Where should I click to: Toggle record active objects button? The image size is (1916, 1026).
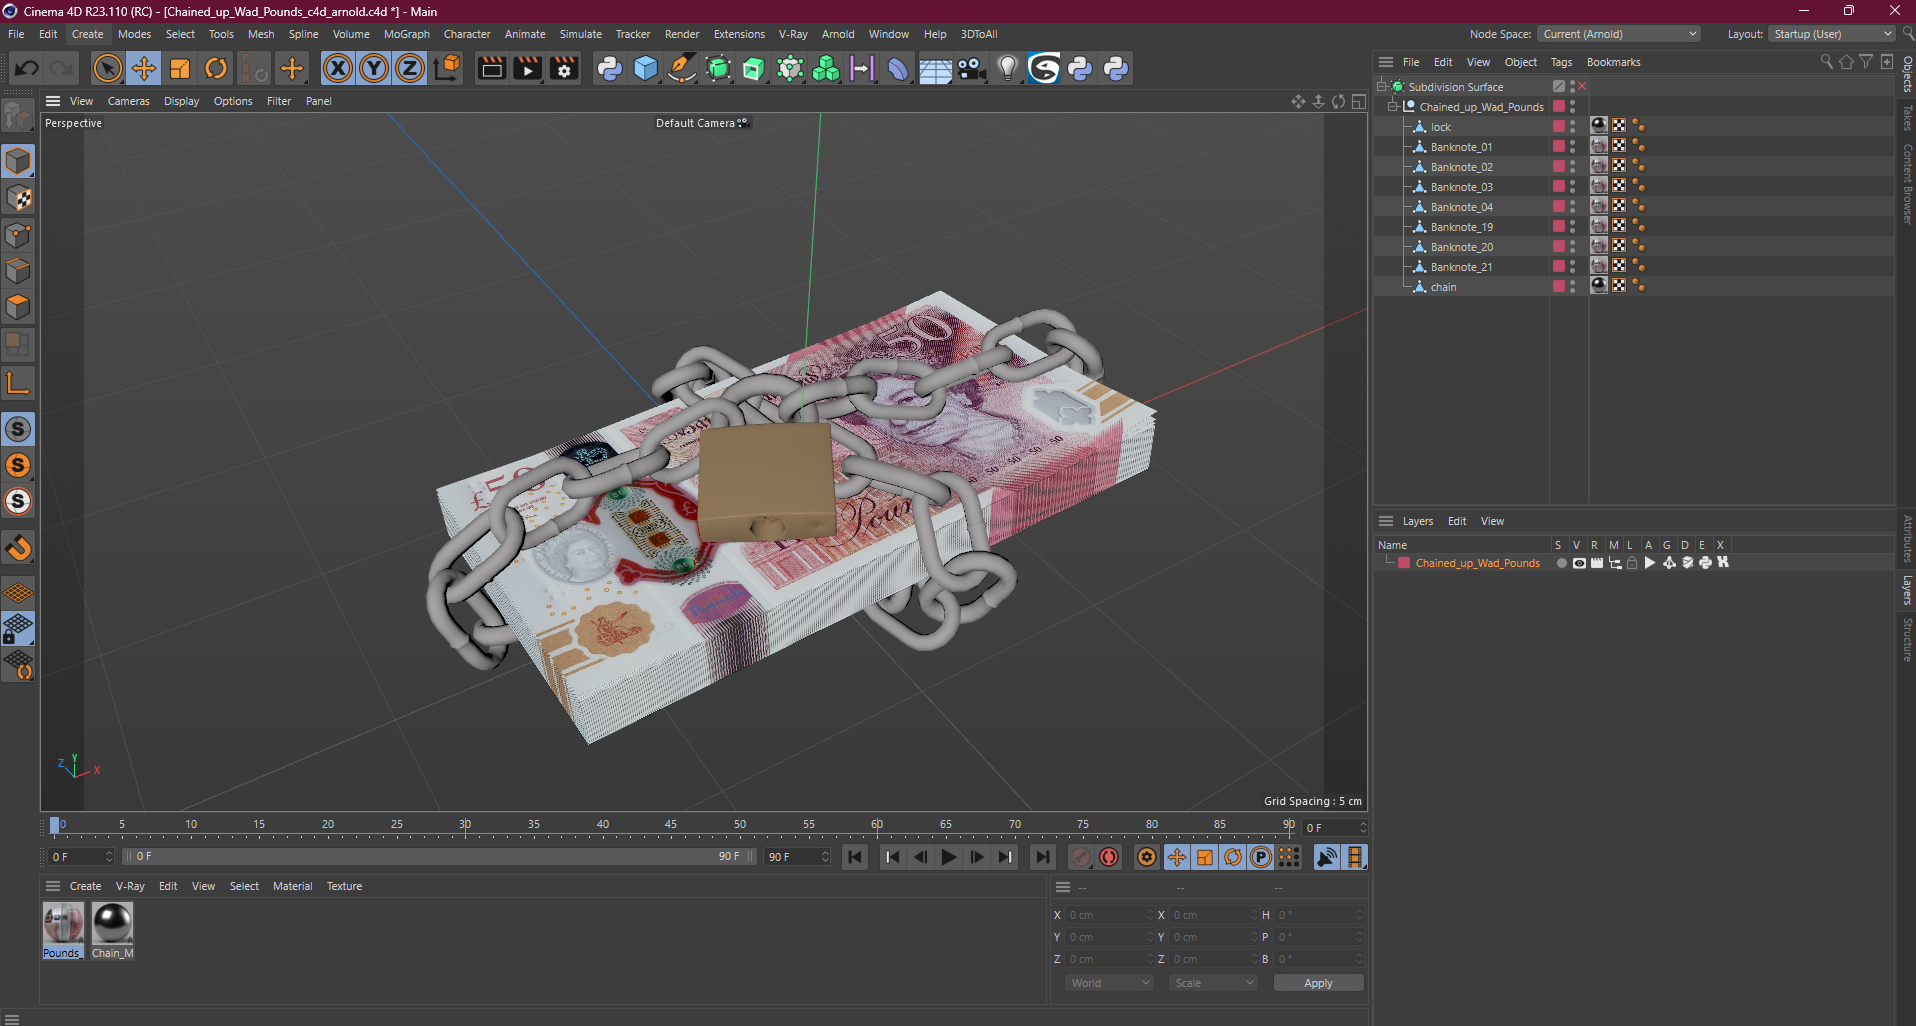[1081, 857]
